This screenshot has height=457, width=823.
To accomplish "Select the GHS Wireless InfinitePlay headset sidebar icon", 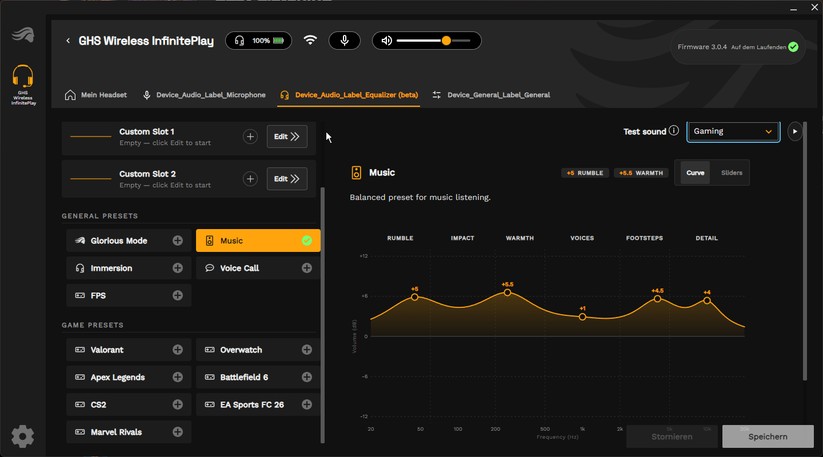I will click(23, 84).
